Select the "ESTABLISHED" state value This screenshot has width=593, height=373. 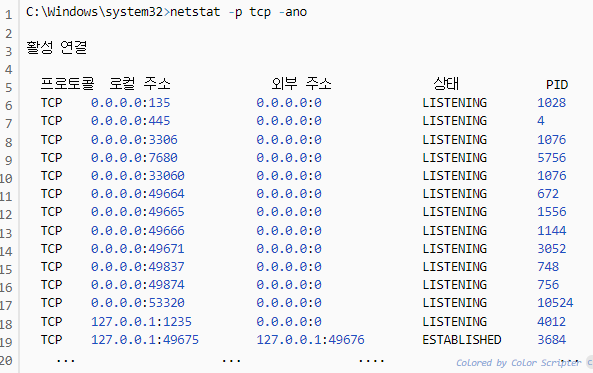pos(462,340)
